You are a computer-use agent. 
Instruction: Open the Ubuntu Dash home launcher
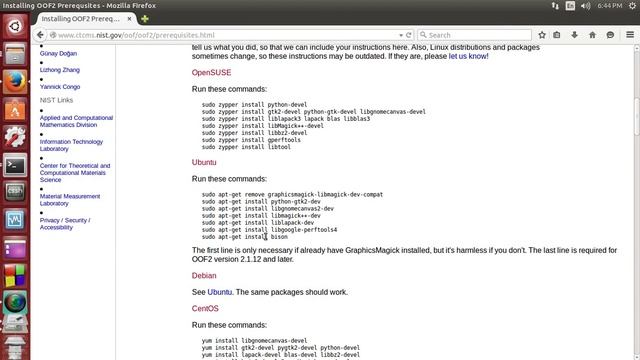(15, 27)
